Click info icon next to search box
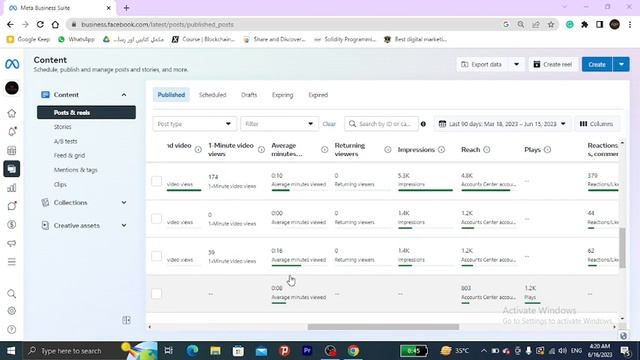This screenshot has width=640, height=360. pos(423,124)
